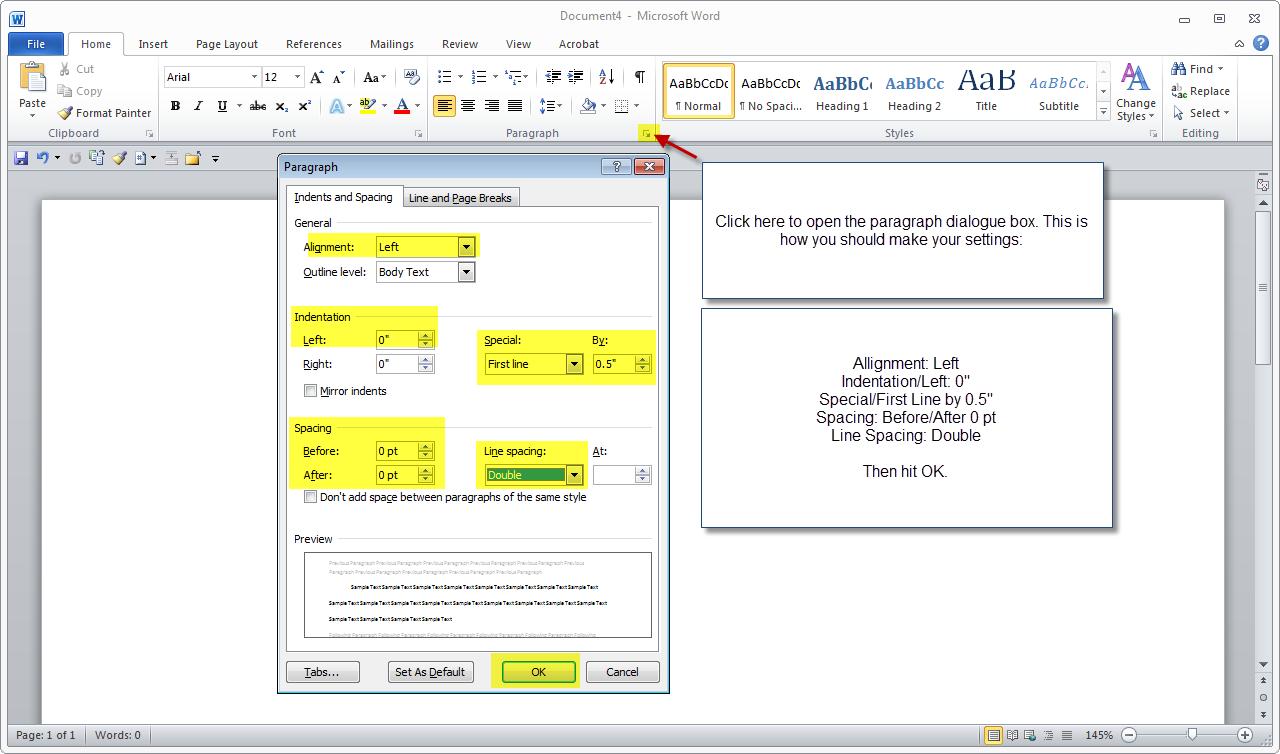This screenshot has height=754, width=1280.
Task: Click the Left indentation input field
Action: pyautogui.click(x=397, y=340)
